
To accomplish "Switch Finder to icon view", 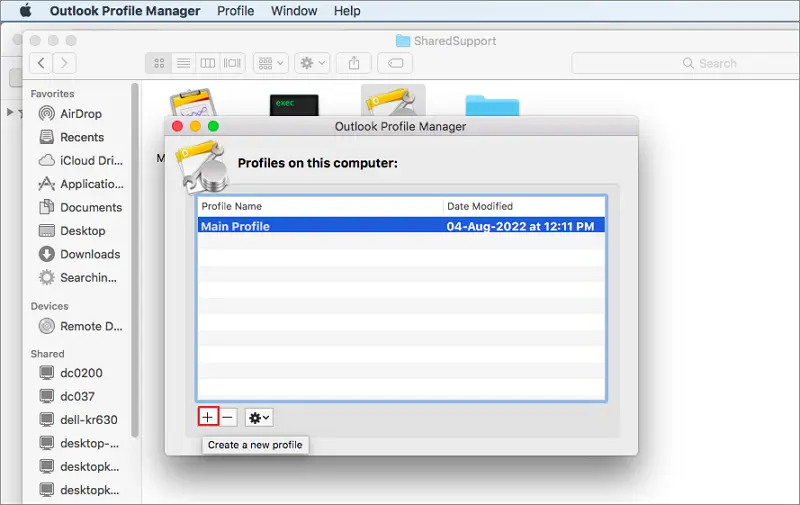I will [x=159, y=63].
